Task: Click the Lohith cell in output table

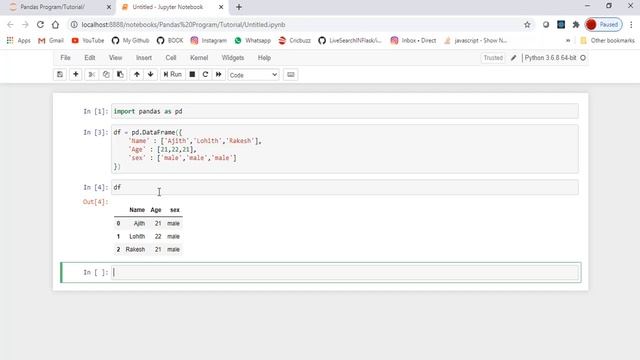Action: [137, 236]
